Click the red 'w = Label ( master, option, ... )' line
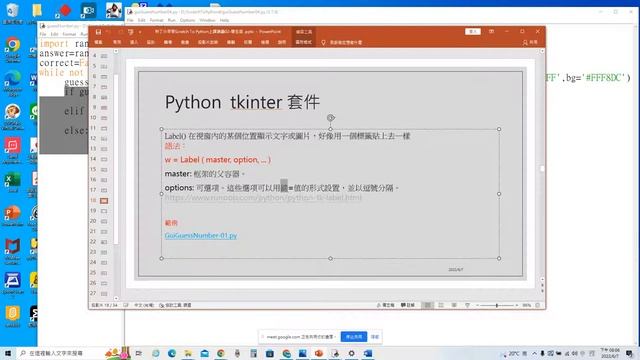 click(218, 160)
